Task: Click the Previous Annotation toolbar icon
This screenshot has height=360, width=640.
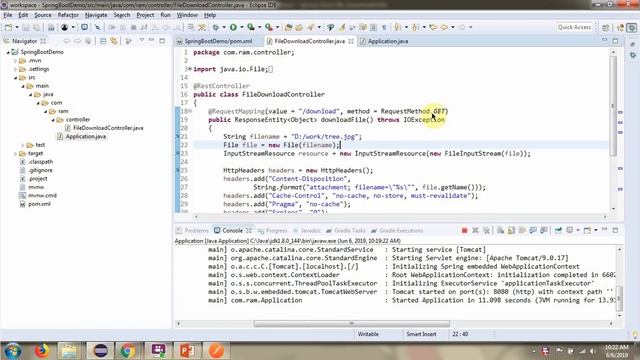Action: [x=416, y=27]
